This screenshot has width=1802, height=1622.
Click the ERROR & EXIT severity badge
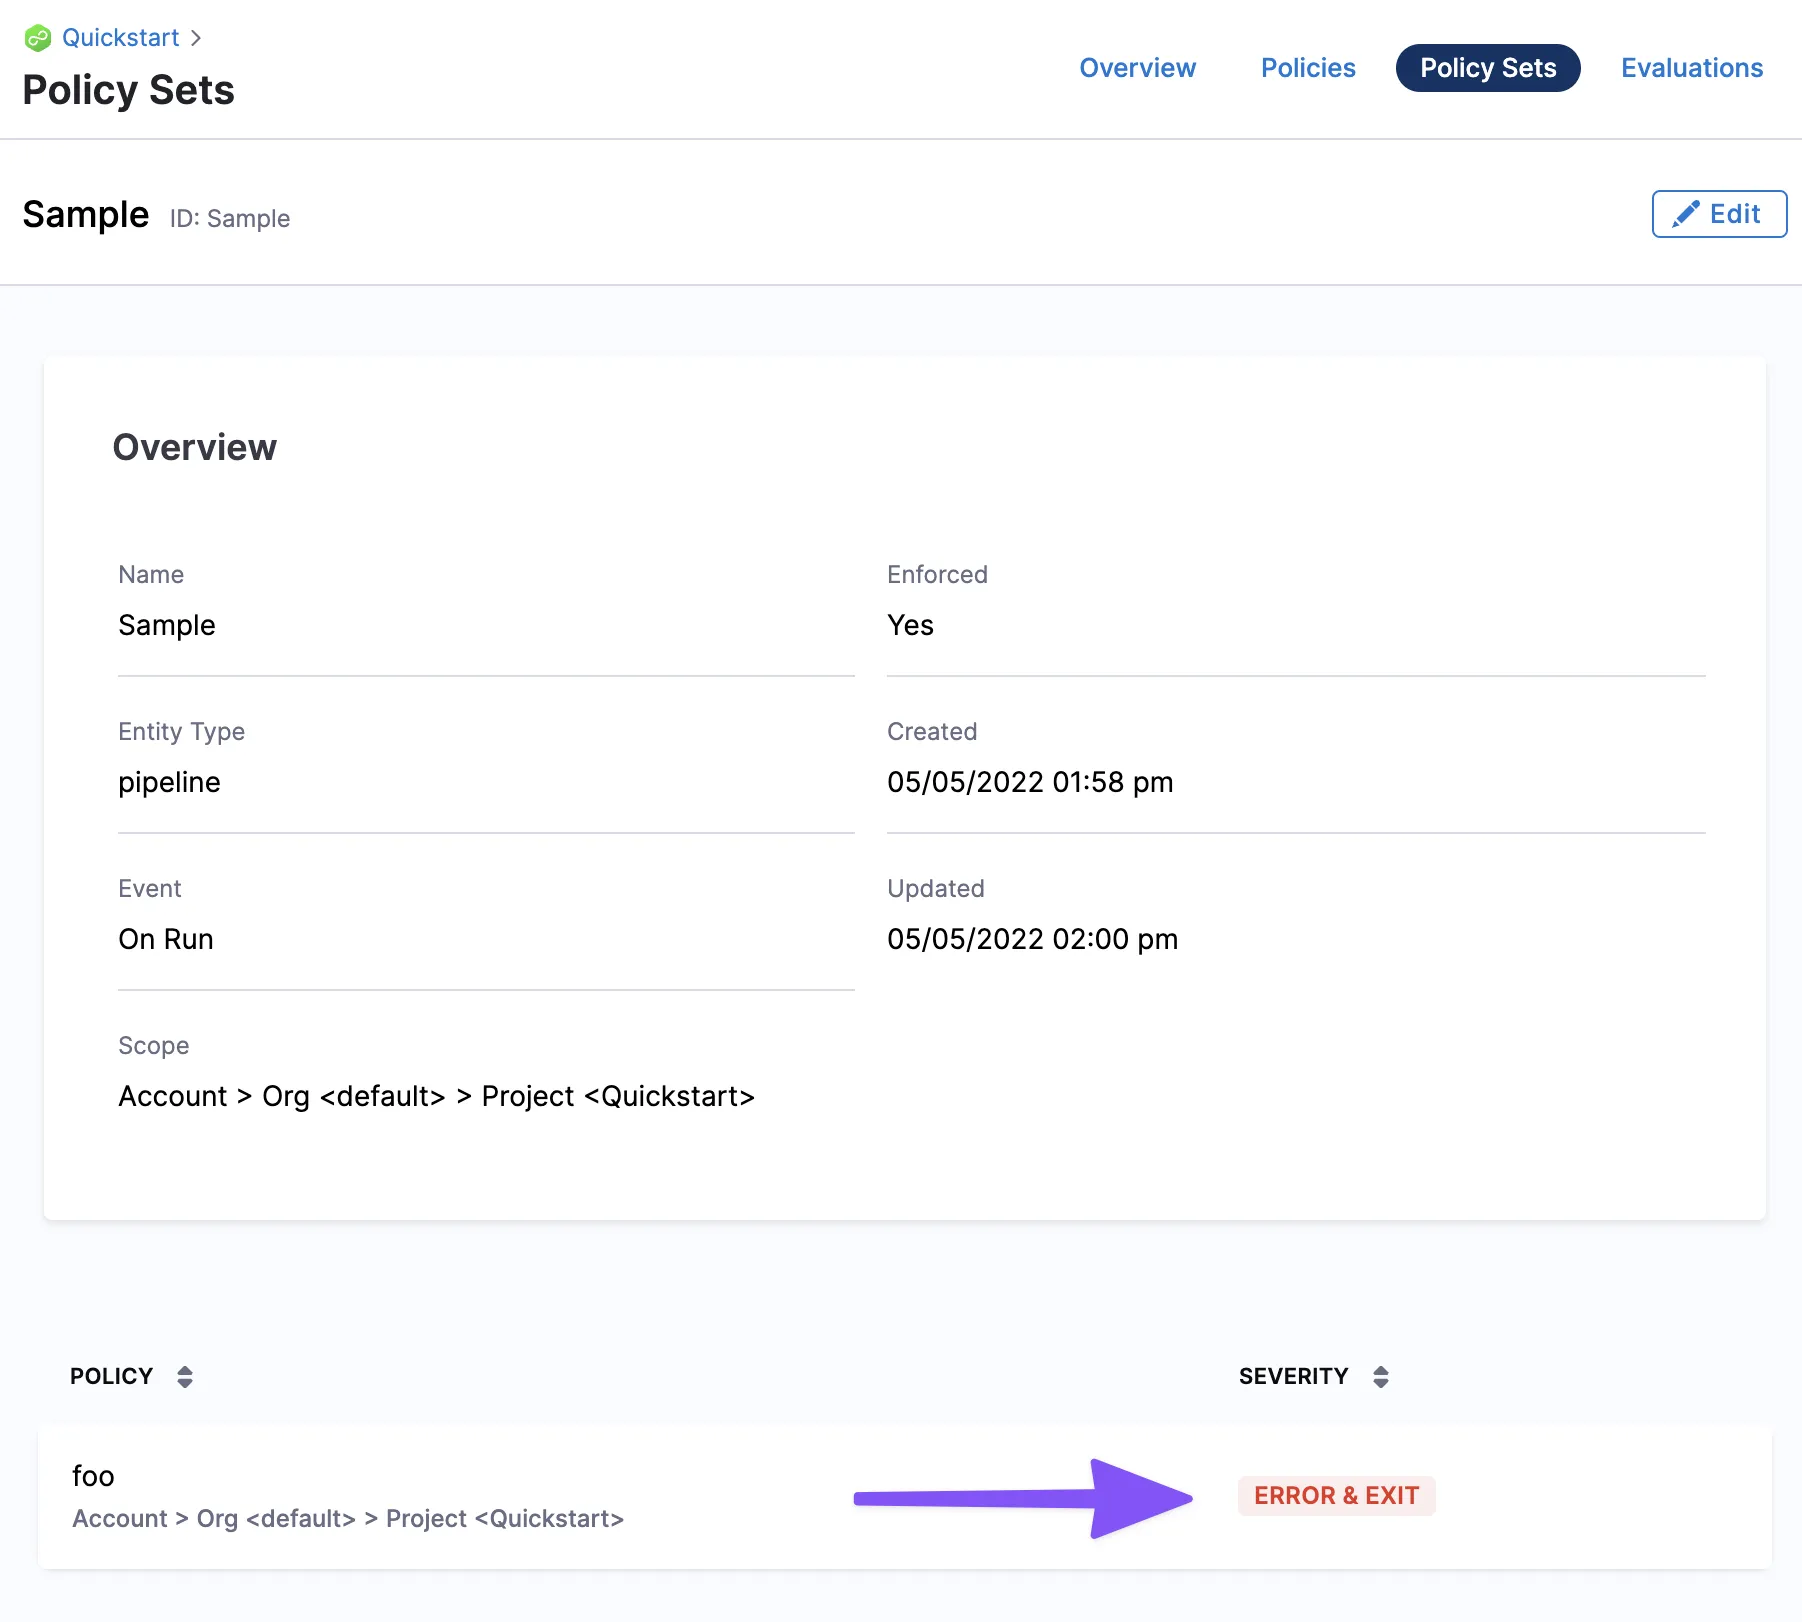click(x=1337, y=1495)
